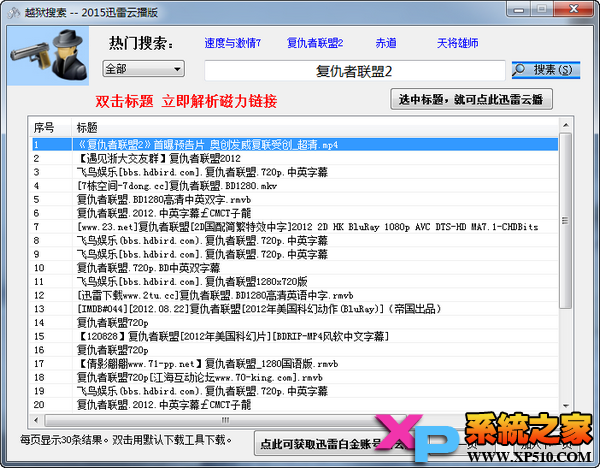Click the 搜索(S) search button
600x468 pixels.
coord(546,70)
